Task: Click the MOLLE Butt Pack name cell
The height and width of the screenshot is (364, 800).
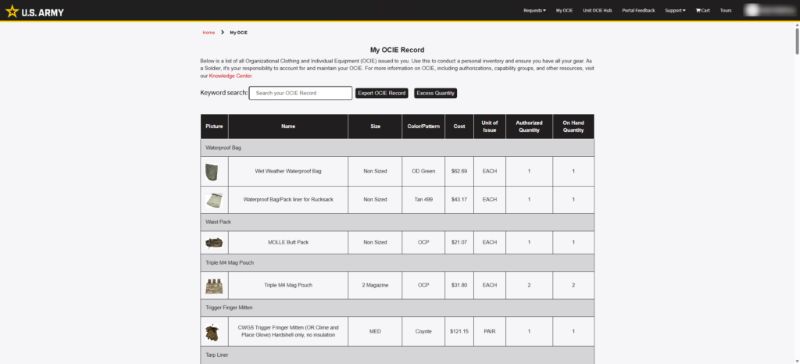Action: (288, 242)
